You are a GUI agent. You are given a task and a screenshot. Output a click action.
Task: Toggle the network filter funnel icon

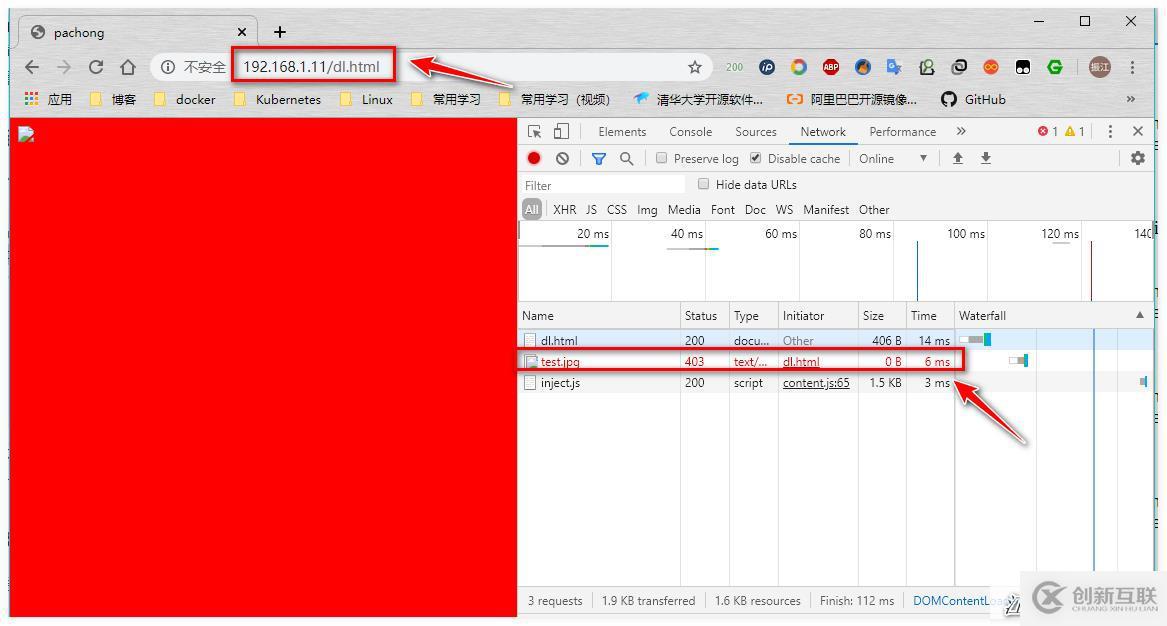[598, 159]
